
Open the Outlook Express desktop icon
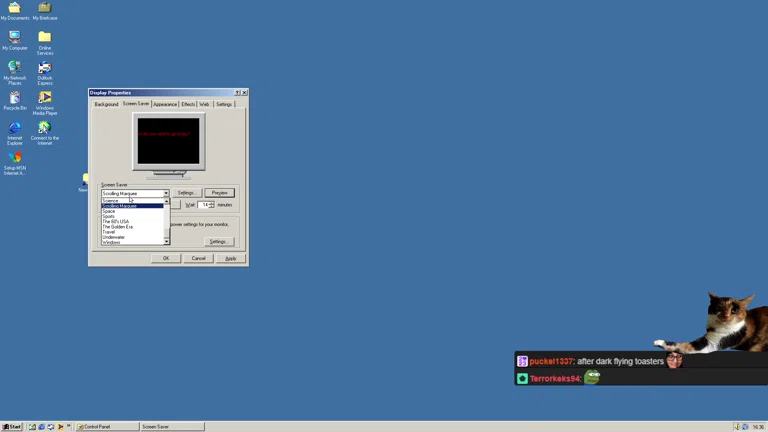(44, 68)
